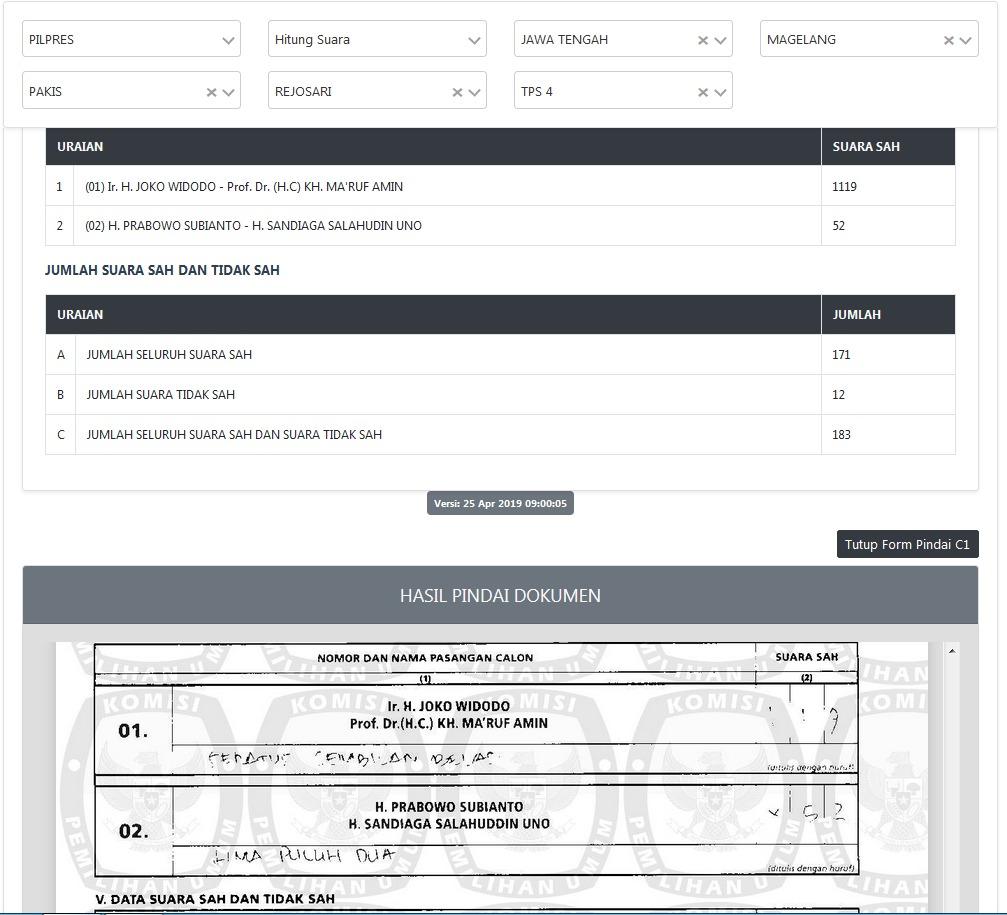Expand the PAKIS dropdown arrow
This screenshot has height=915, width=1007.
click(x=228, y=92)
